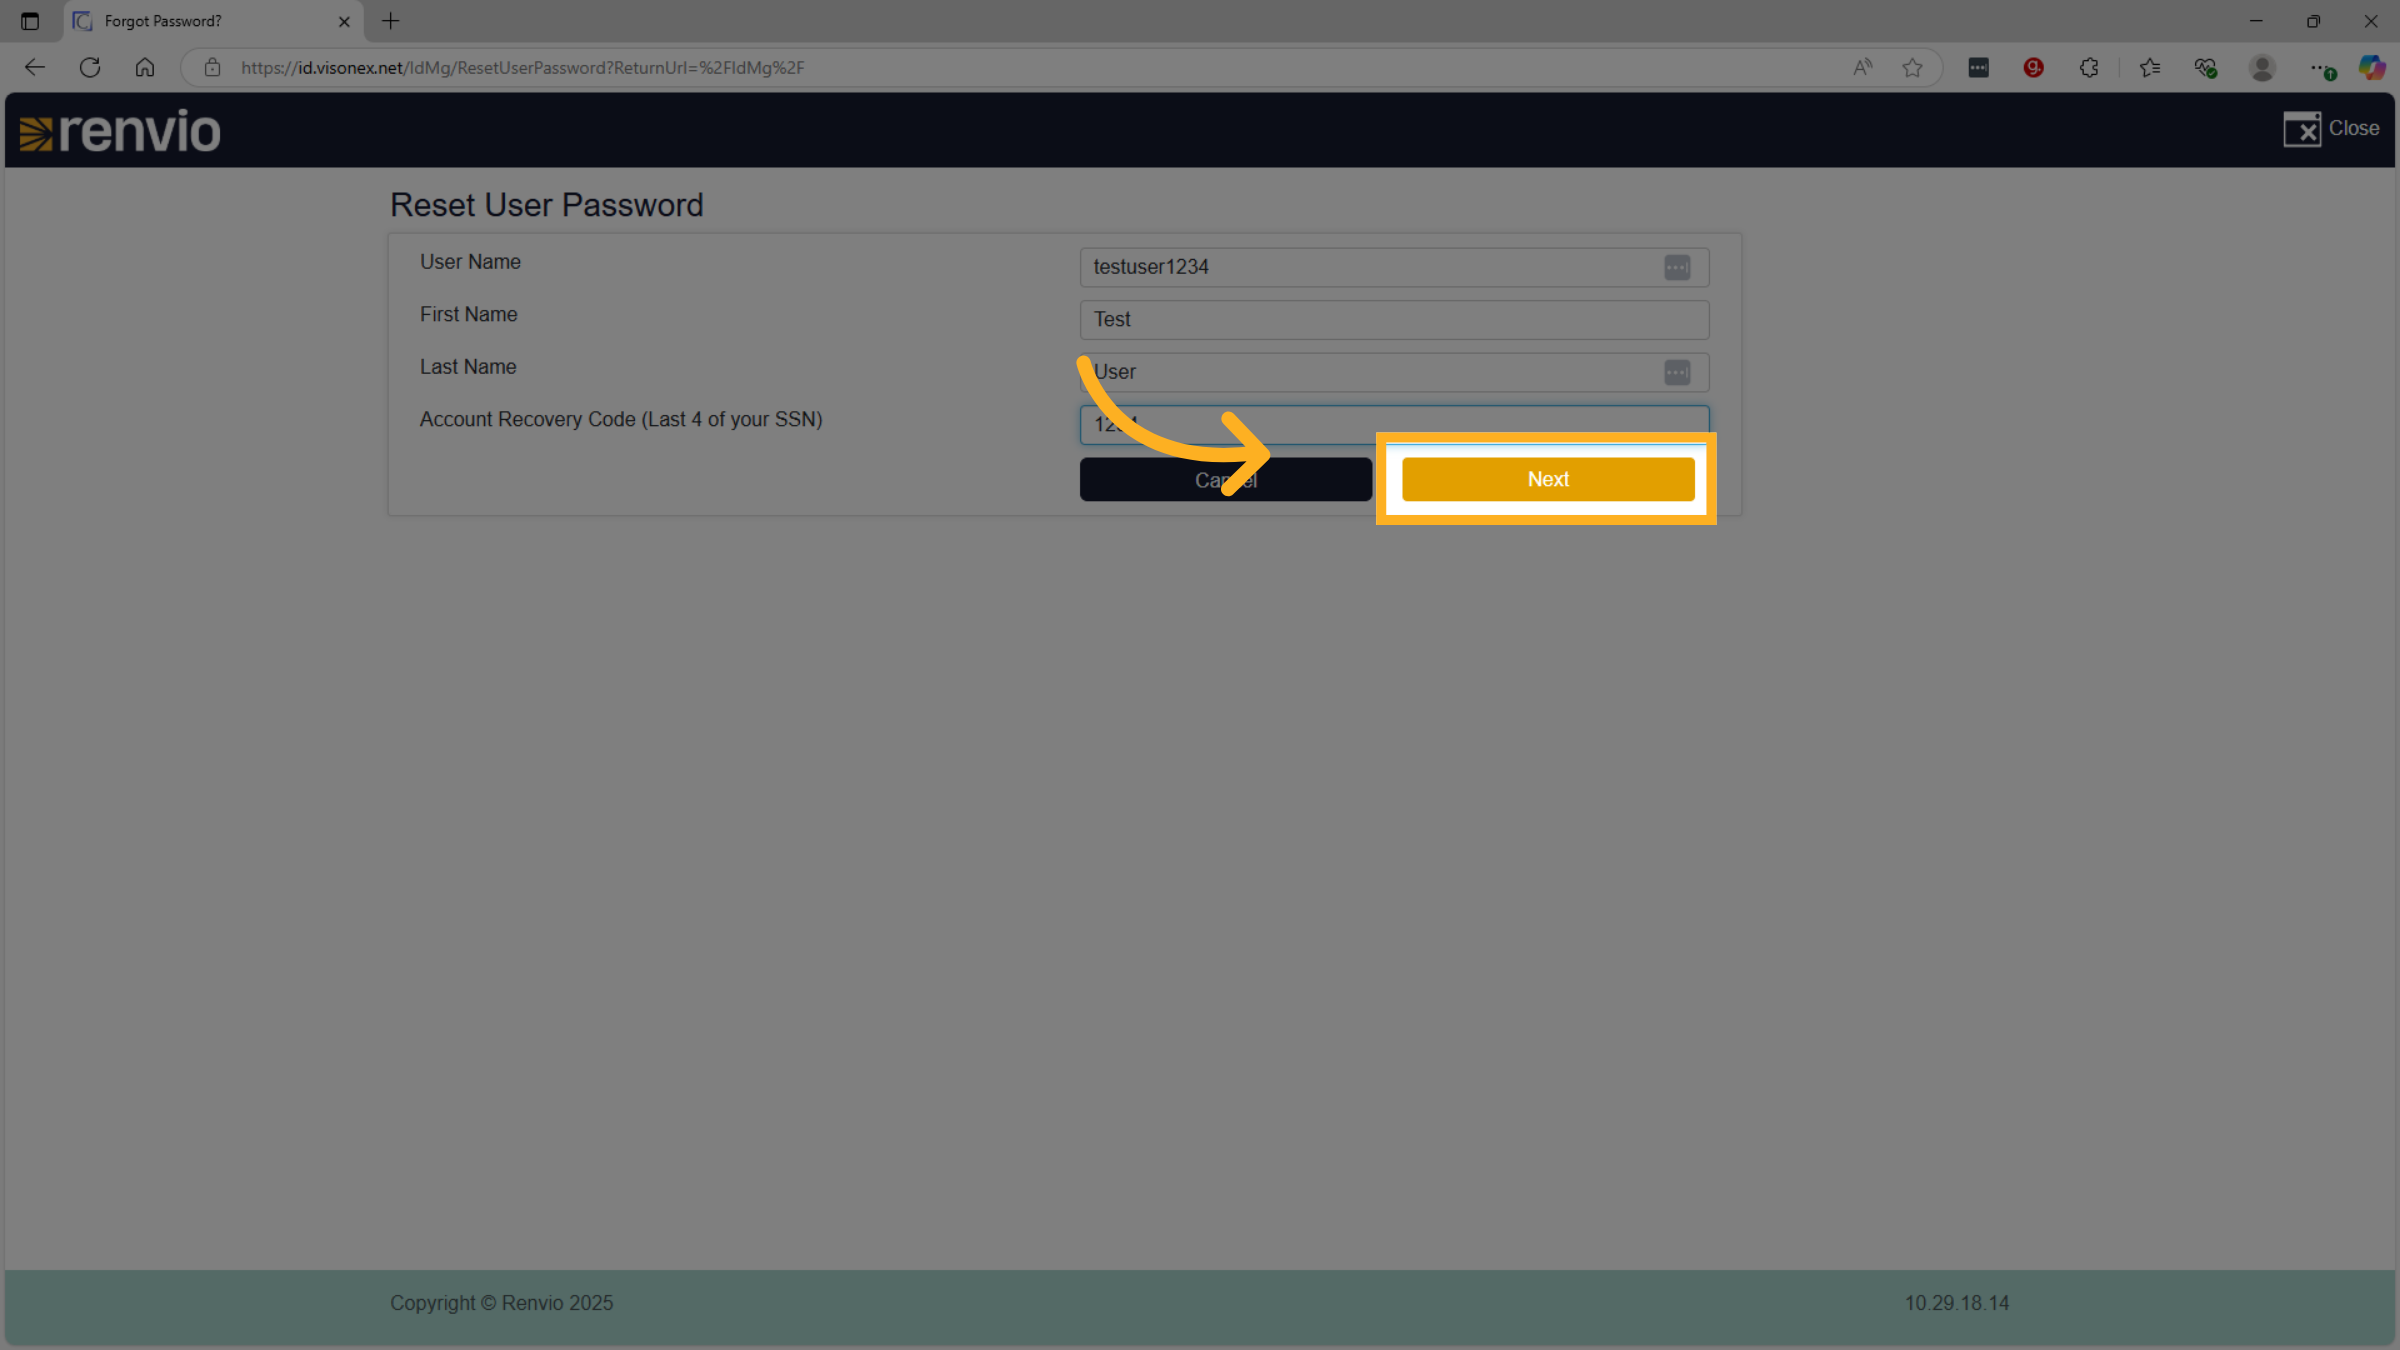Minimize the browser window

click(x=2256, y=21)
